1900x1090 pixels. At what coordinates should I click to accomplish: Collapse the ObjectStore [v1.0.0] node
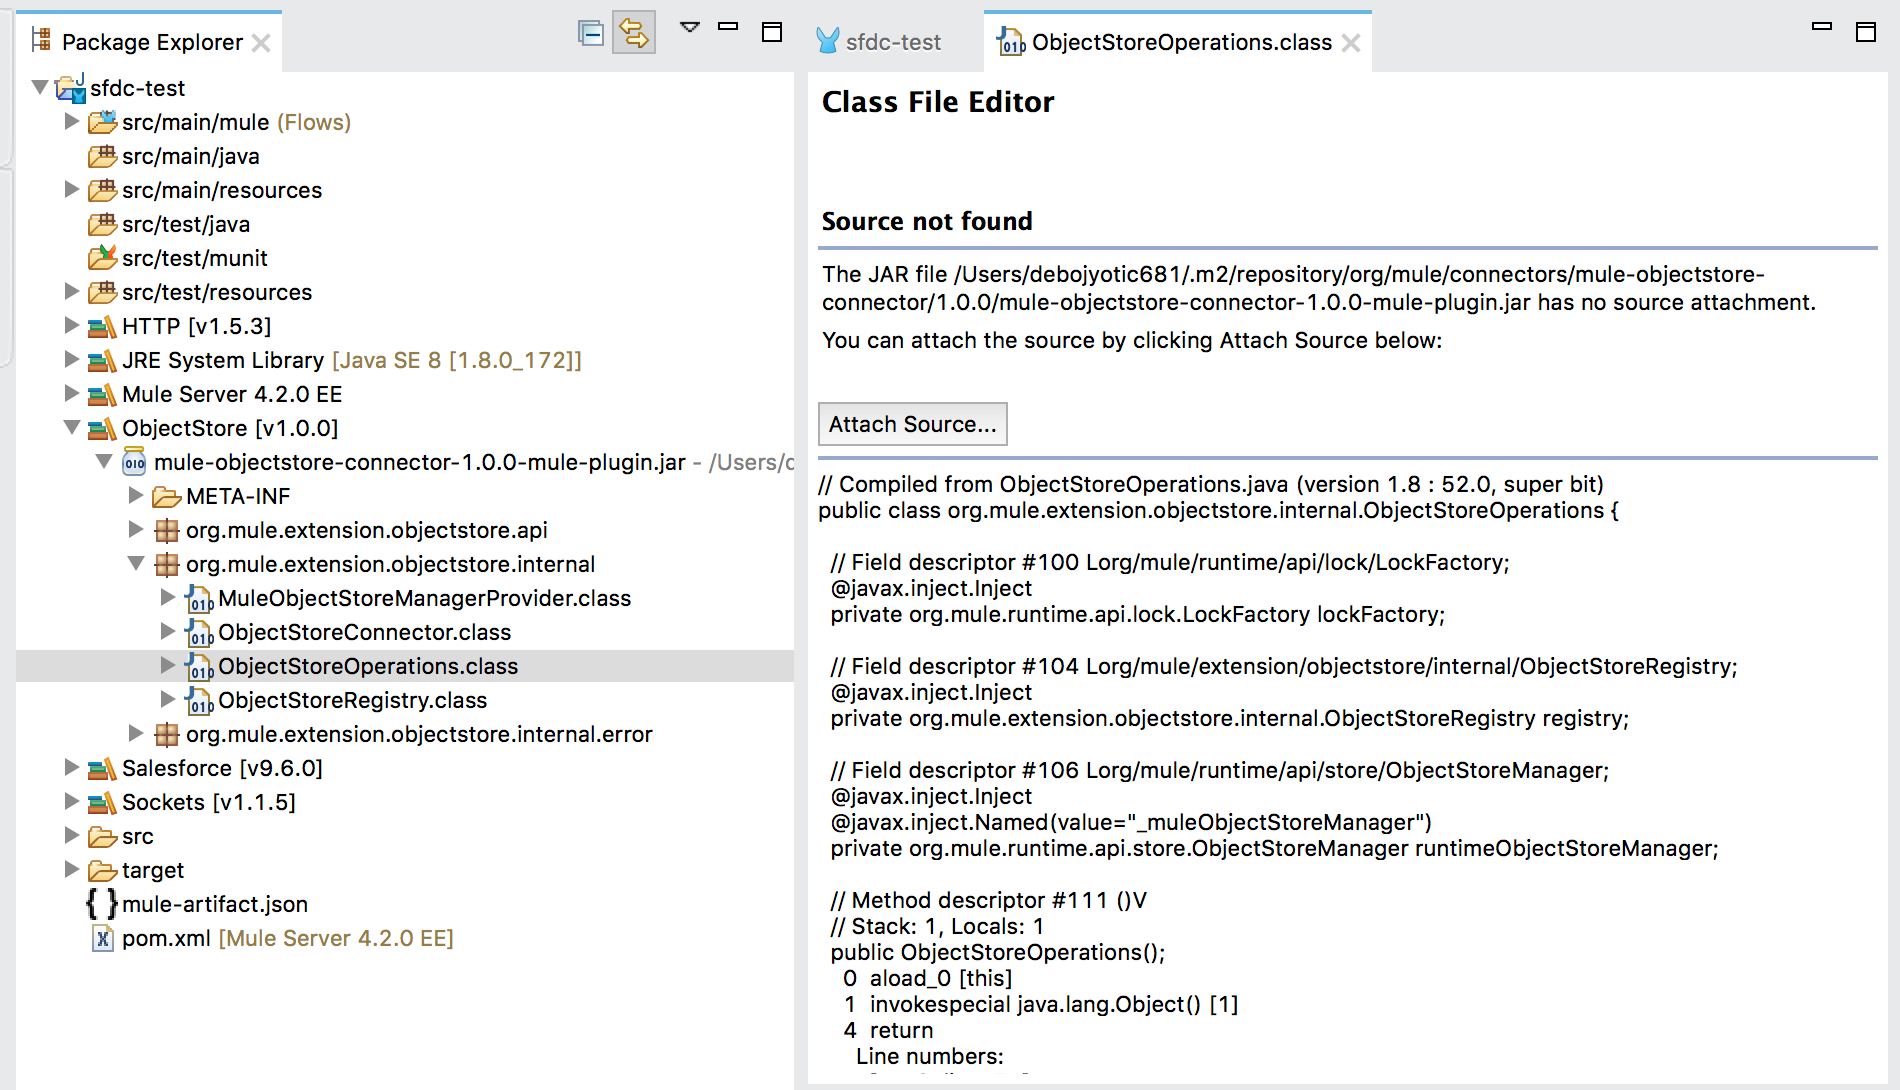[x=71, y=428]
